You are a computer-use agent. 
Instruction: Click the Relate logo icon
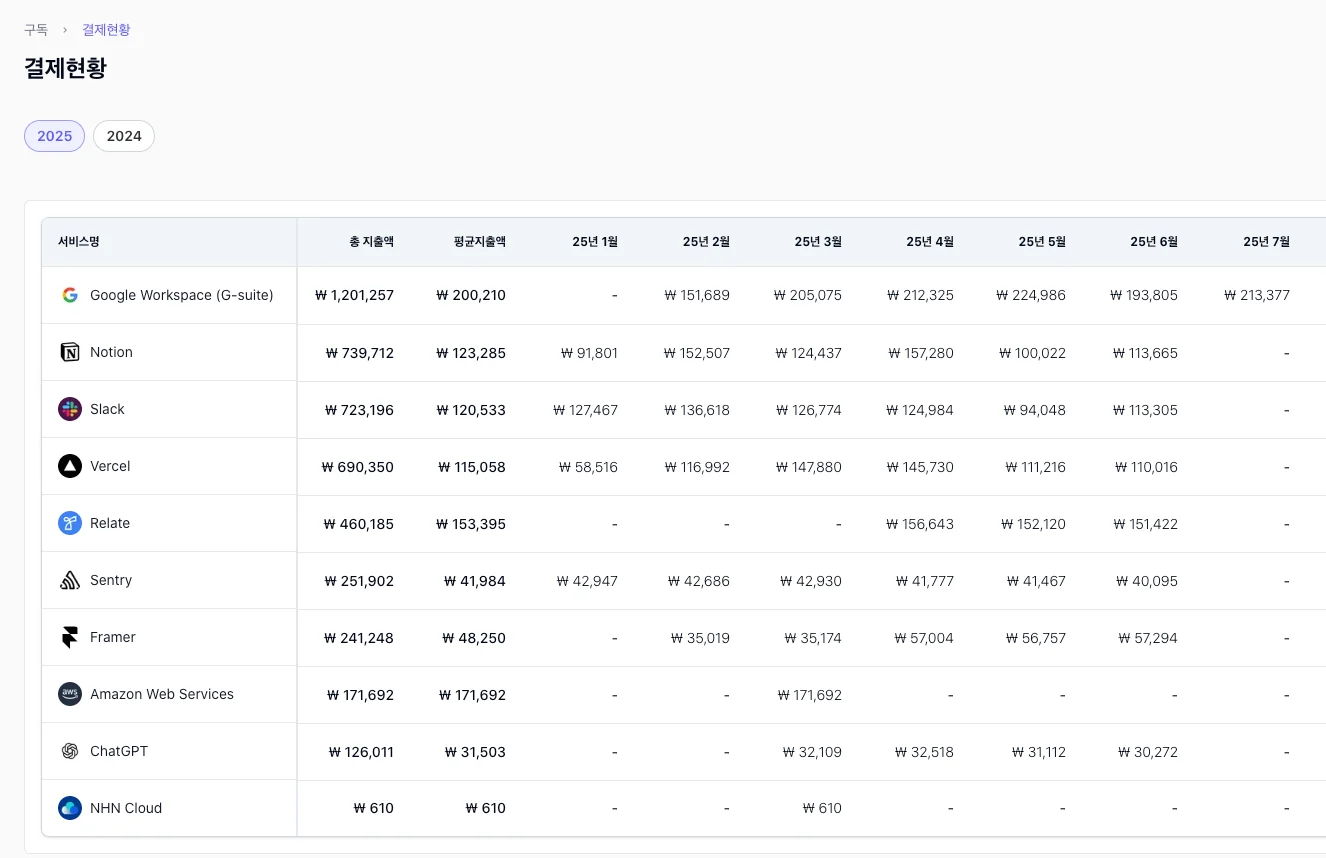(70, 523)
